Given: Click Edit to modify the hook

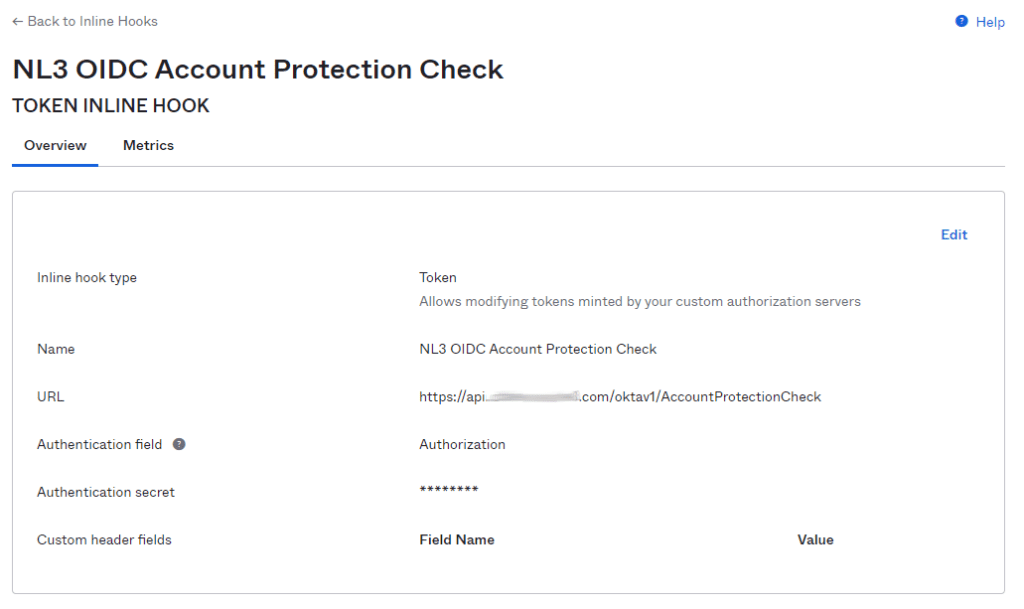Looking at the screenshot, I should coord(953,235).
